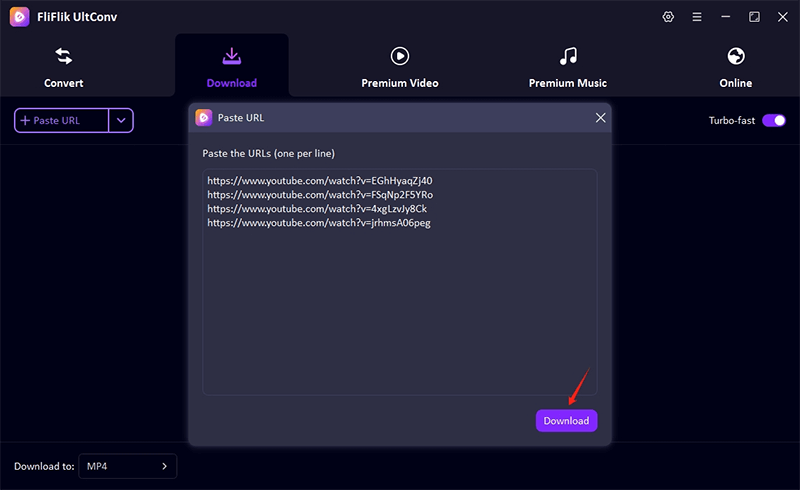Close the Paste URL dialog

pyautogui.click(x=601, y=118)
